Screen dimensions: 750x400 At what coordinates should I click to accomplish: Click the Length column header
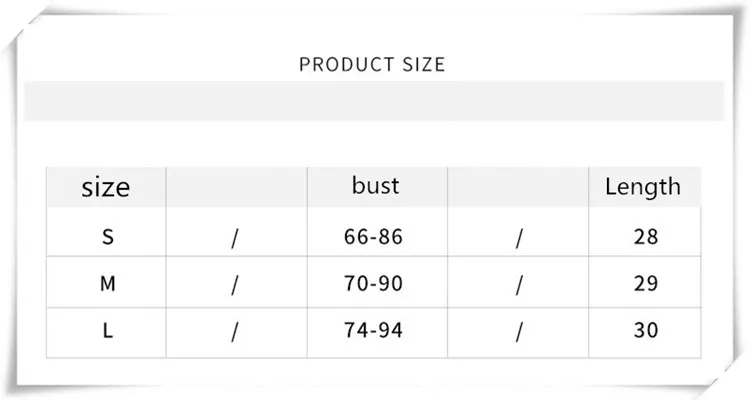(644, 187)
